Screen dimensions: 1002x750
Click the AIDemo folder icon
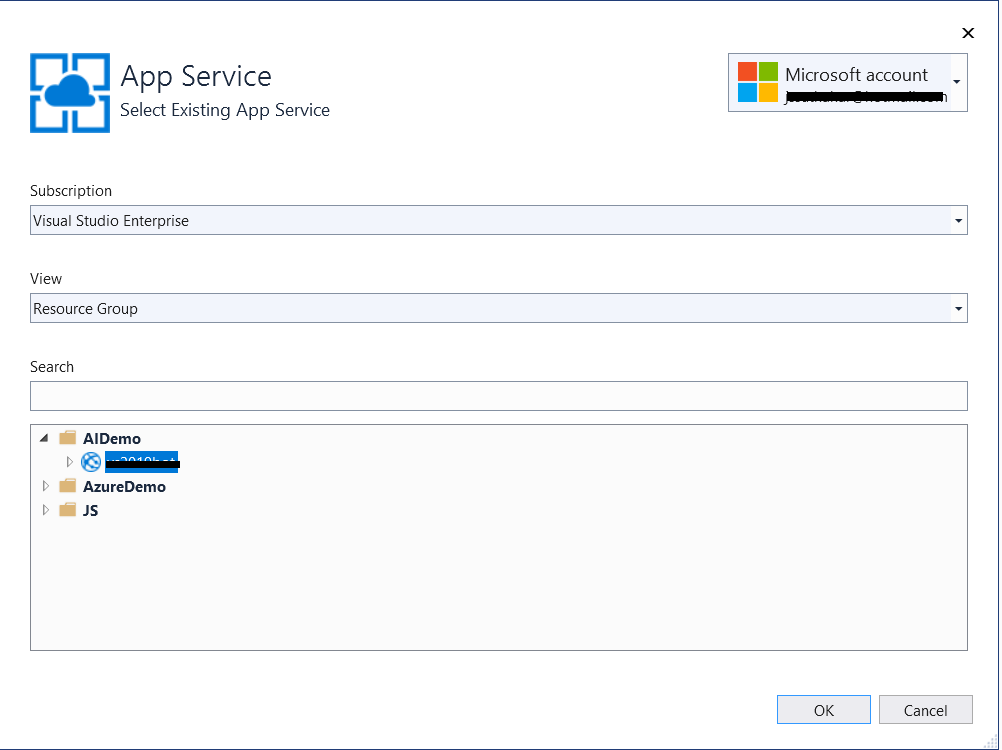tap(68, 438)
